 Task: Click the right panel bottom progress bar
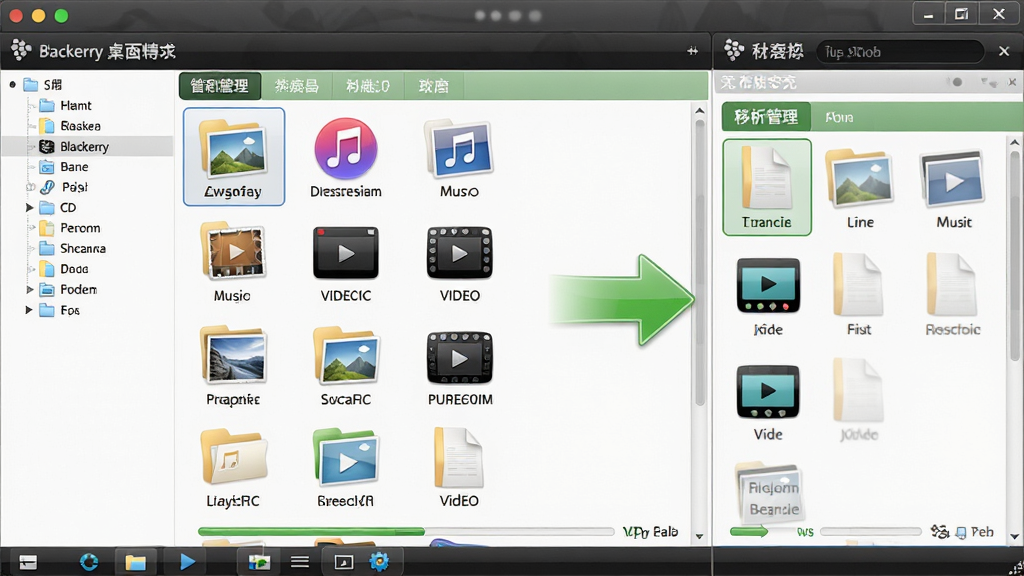coord(871,532)
